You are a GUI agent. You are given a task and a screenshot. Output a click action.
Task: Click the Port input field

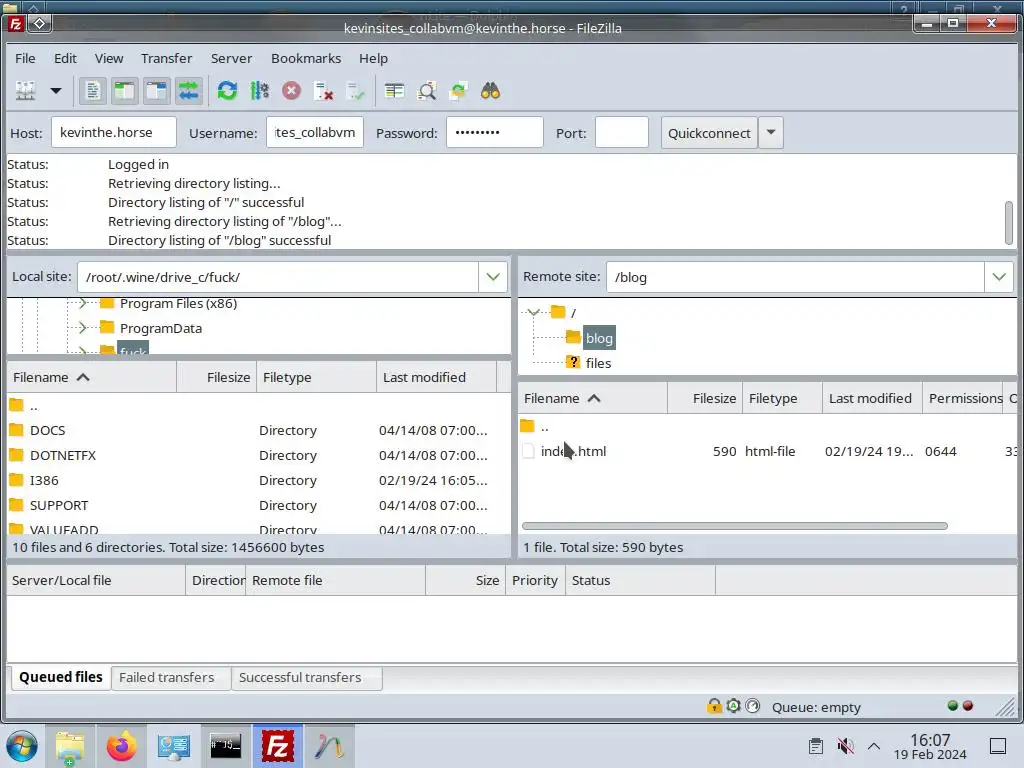(622, 133)
